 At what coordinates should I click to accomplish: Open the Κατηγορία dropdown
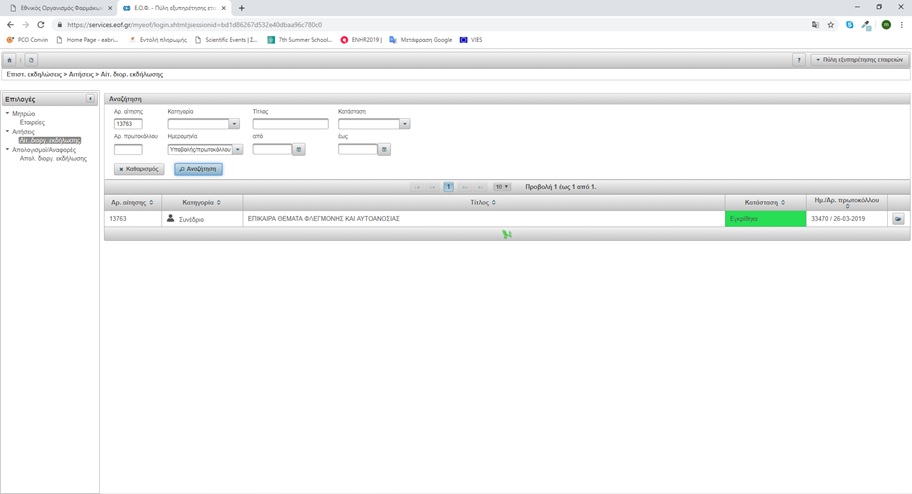[234, 124]
